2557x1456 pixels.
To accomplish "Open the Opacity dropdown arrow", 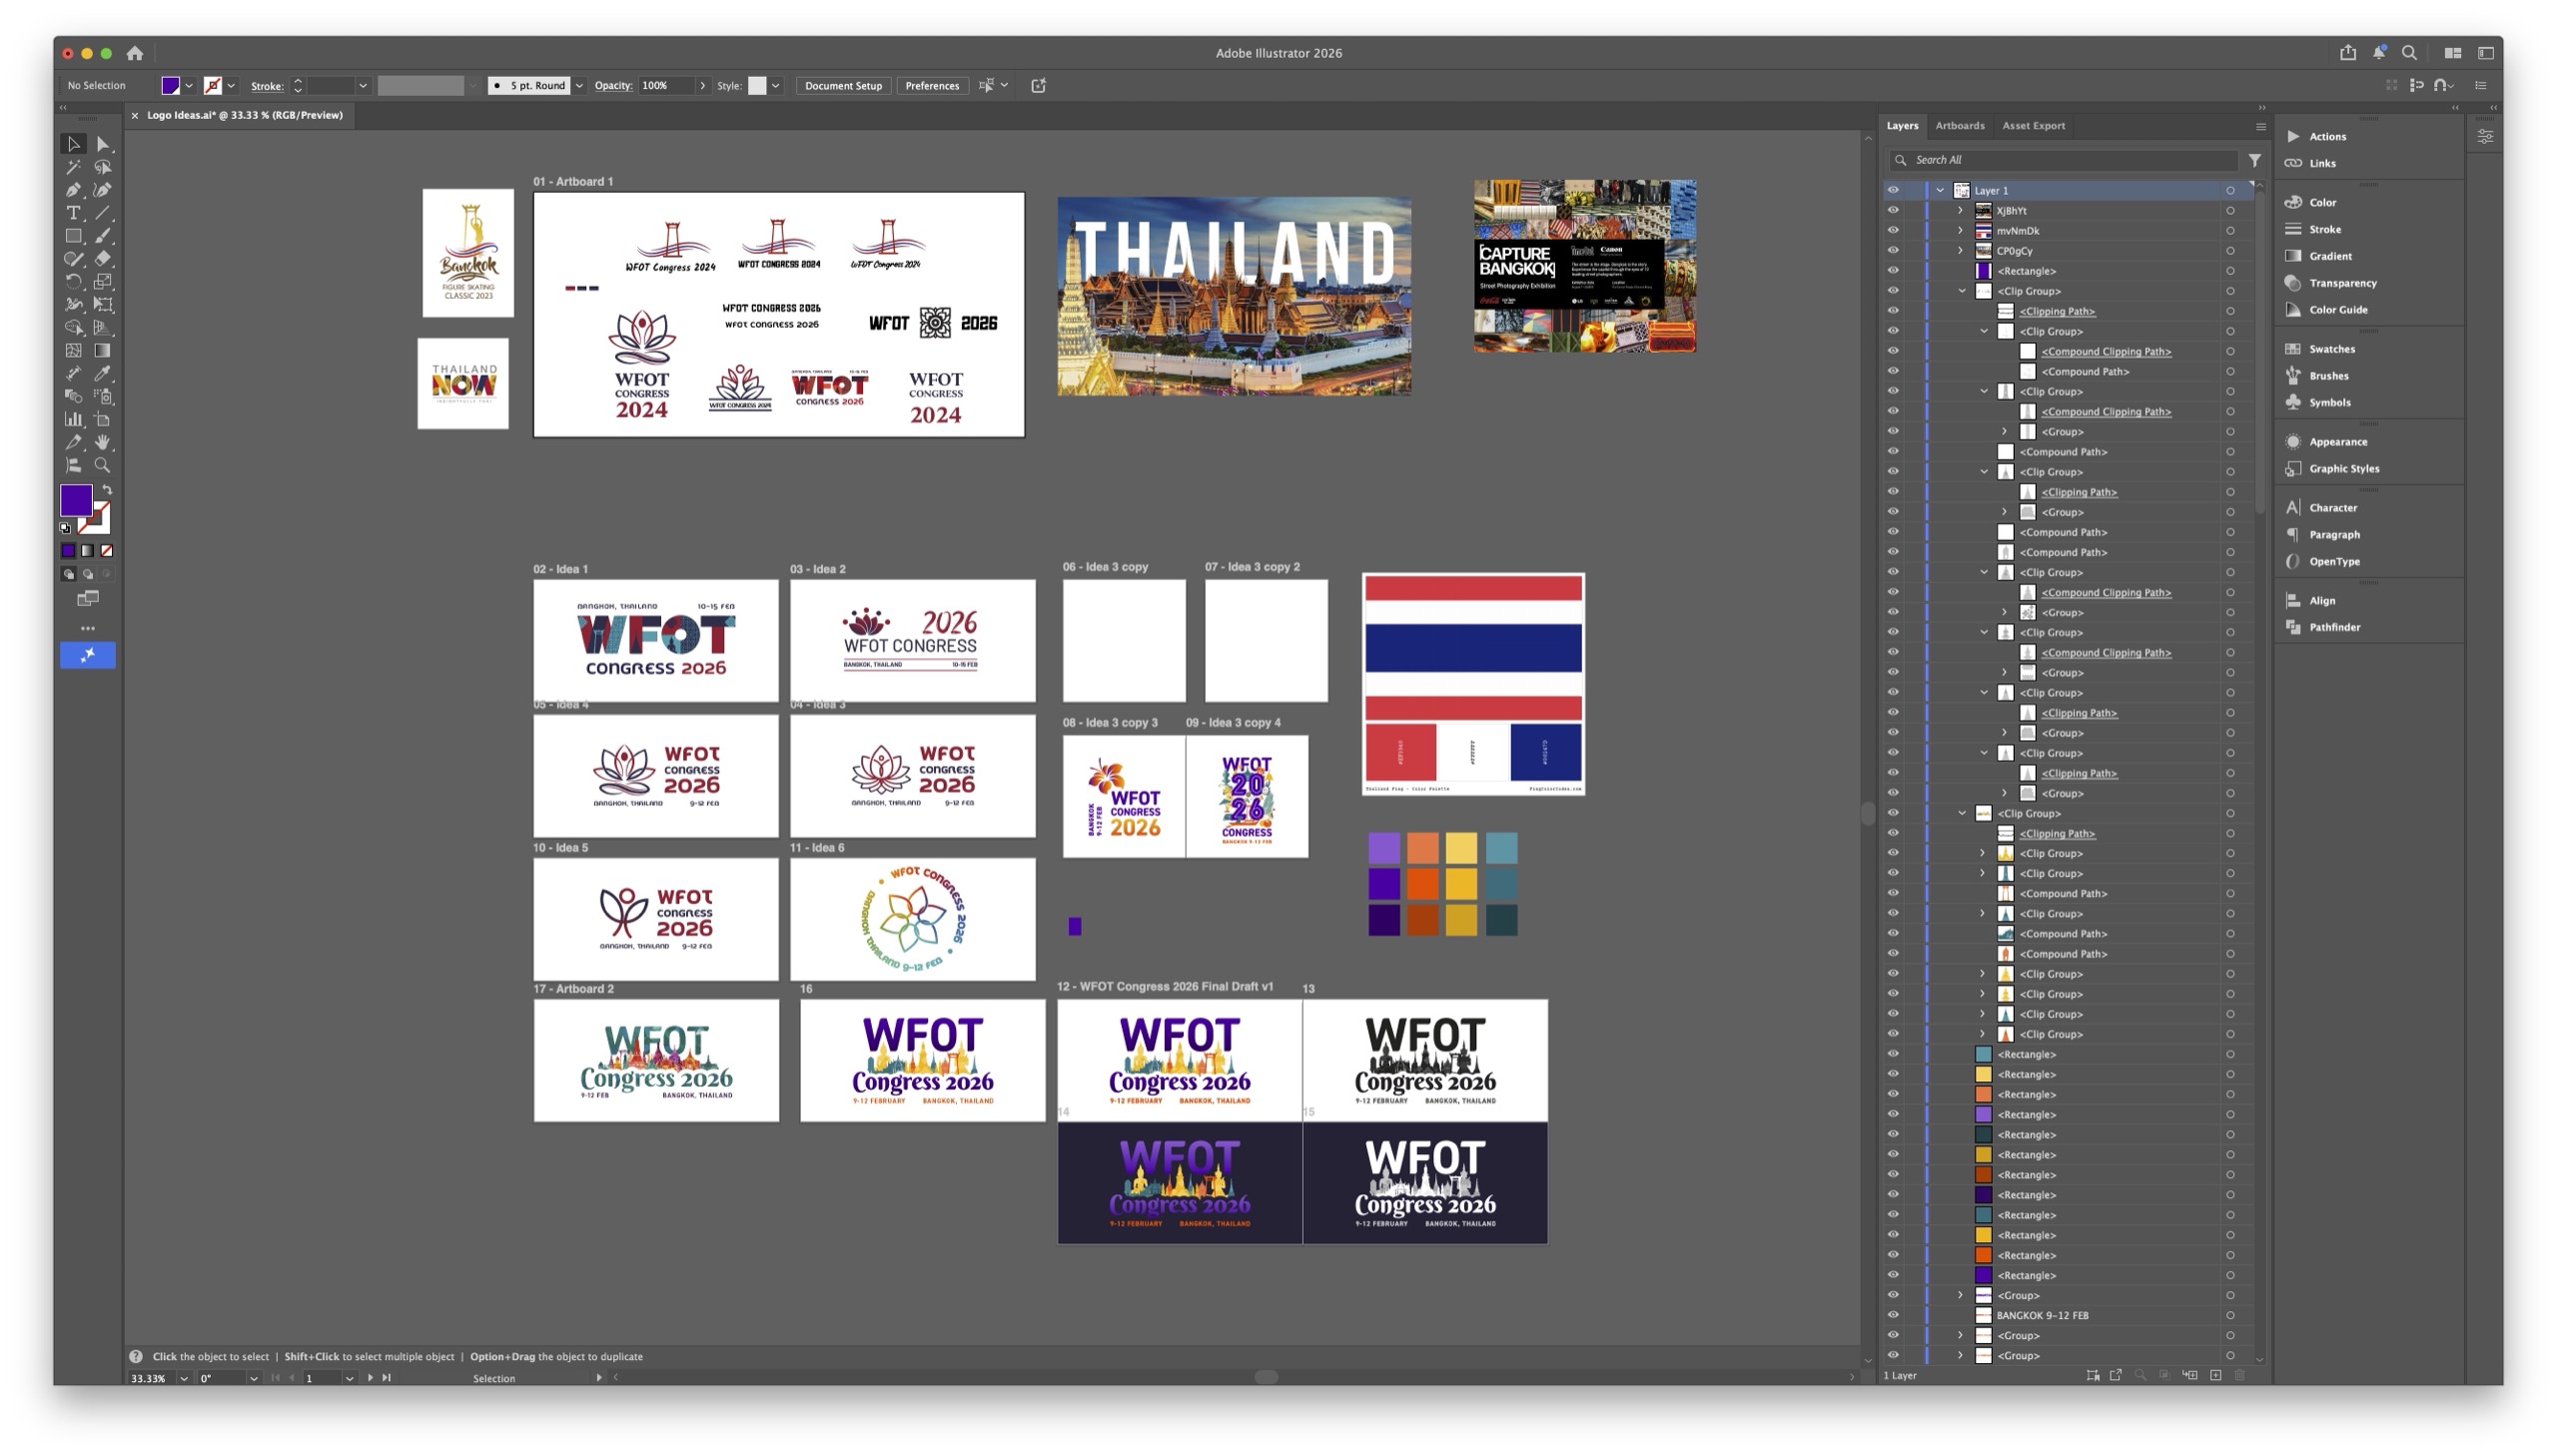I will 703,86.
